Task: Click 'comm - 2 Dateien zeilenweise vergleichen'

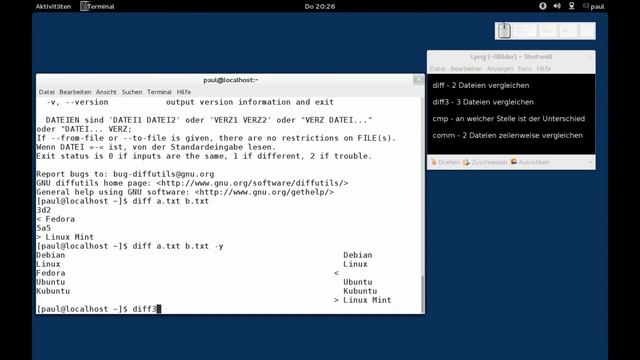Action: (x=508, y=136)
